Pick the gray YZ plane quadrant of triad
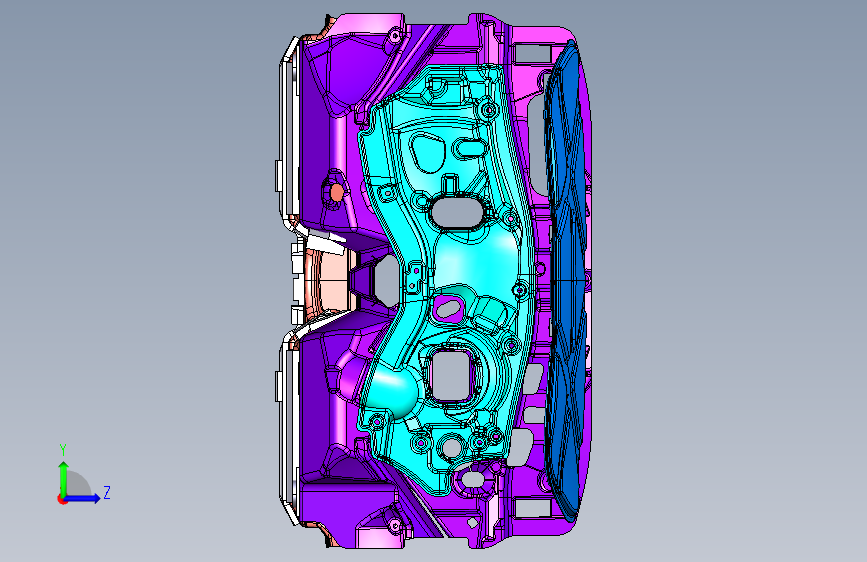 (78, 483)
